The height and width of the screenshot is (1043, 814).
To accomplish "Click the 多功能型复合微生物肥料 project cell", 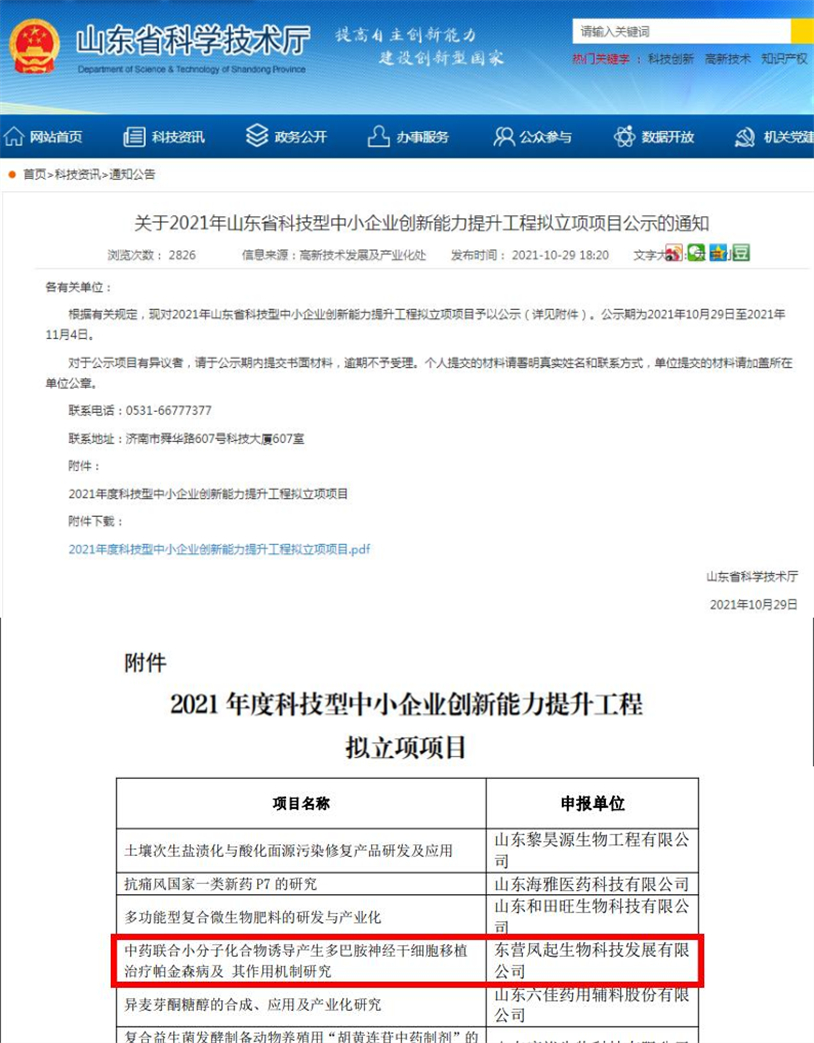I will click(301, 917).
